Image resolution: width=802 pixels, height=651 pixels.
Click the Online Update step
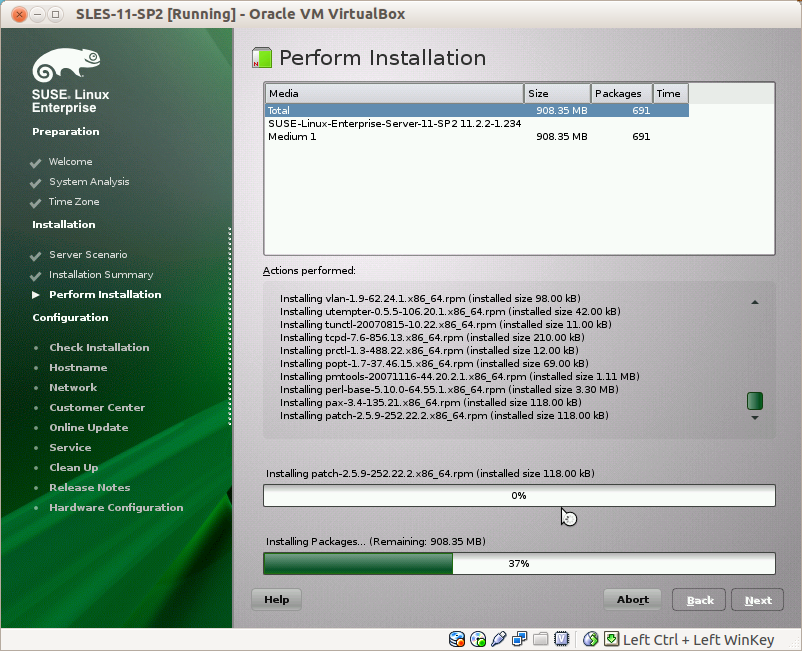tap(88, 428)
